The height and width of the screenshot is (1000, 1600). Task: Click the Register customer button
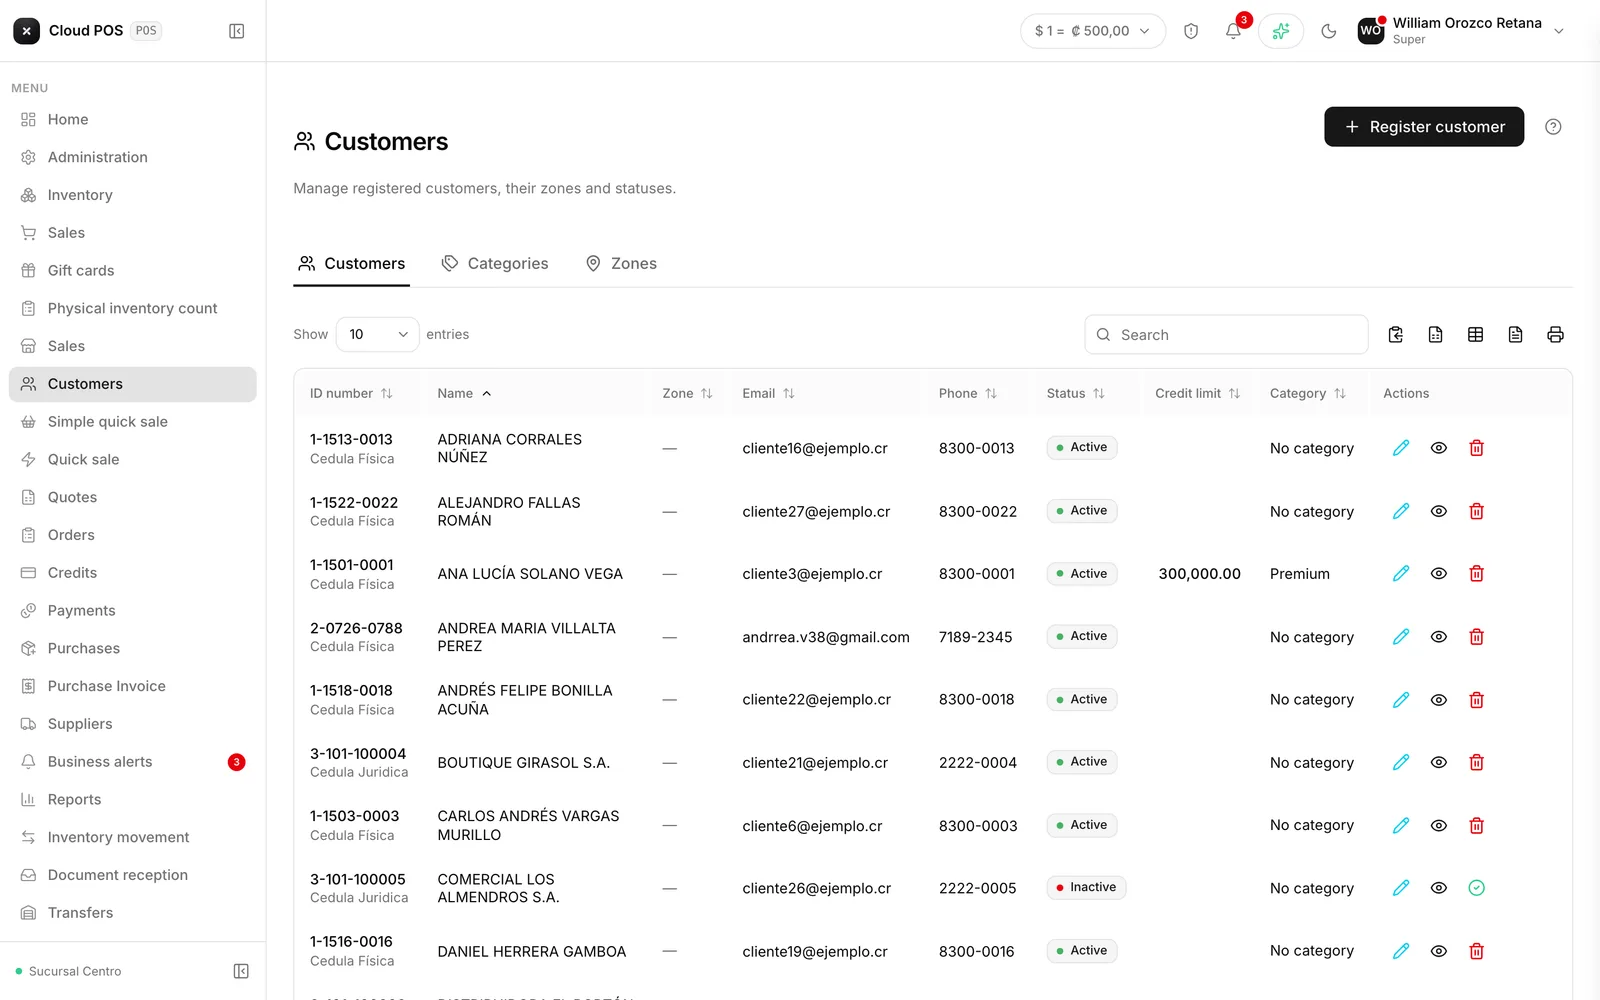1424,127
